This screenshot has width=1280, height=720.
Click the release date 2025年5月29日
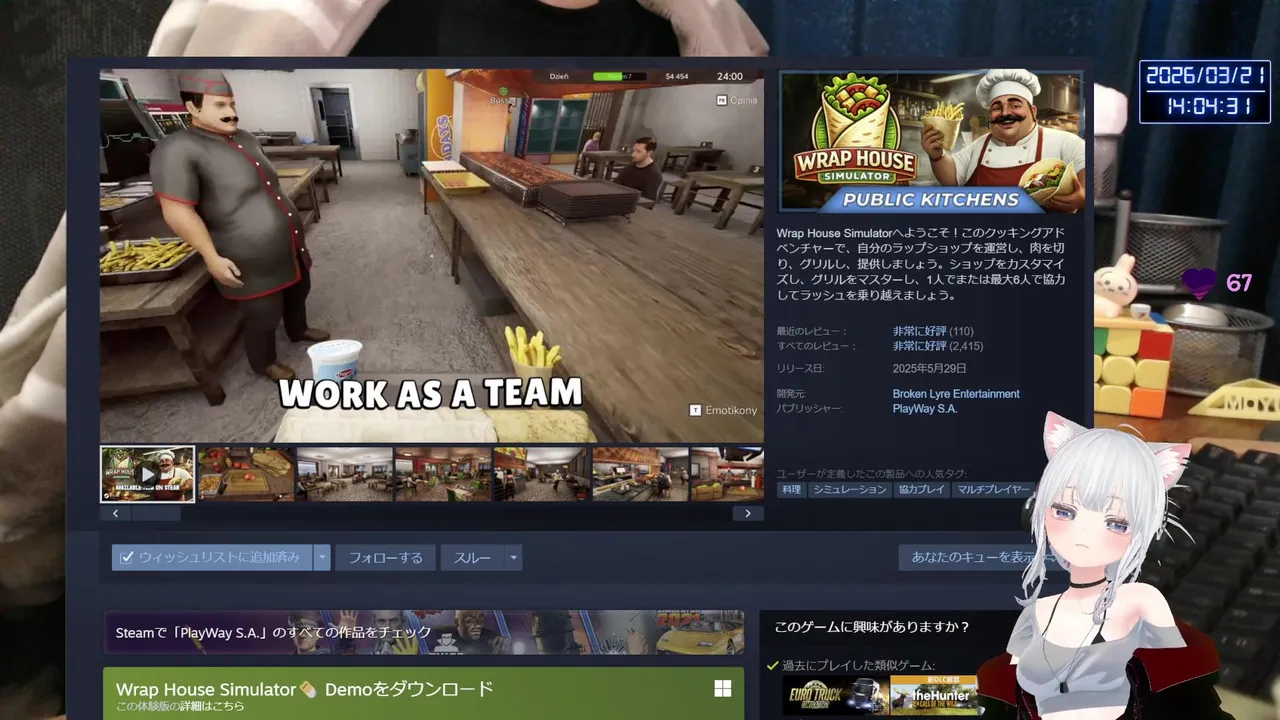[932, 369]
